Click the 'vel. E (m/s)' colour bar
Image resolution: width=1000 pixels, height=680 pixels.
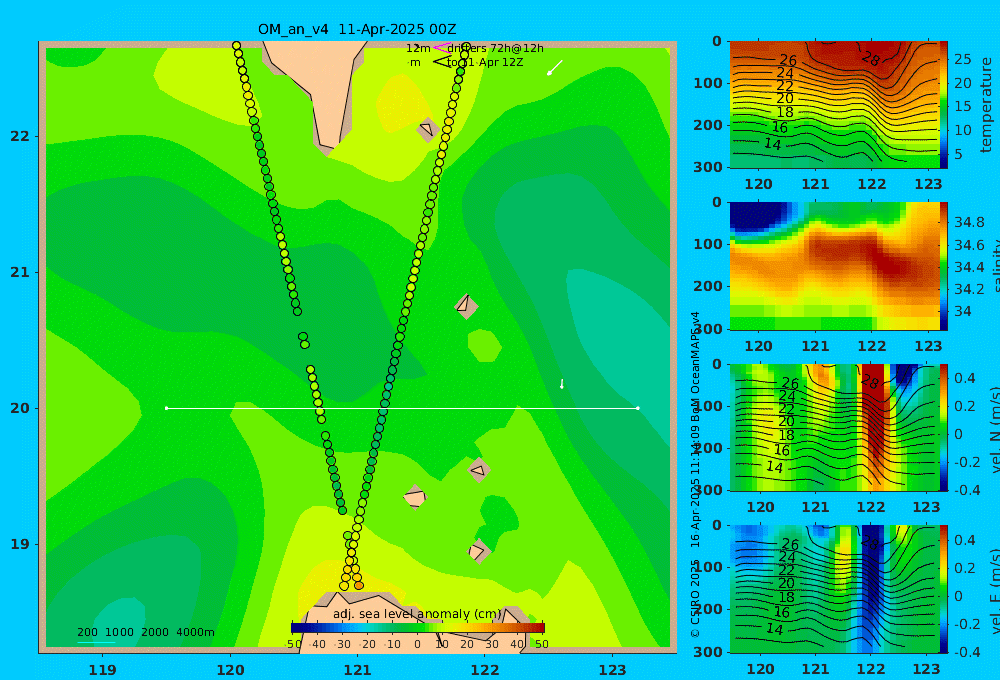[x=943, y=589]
